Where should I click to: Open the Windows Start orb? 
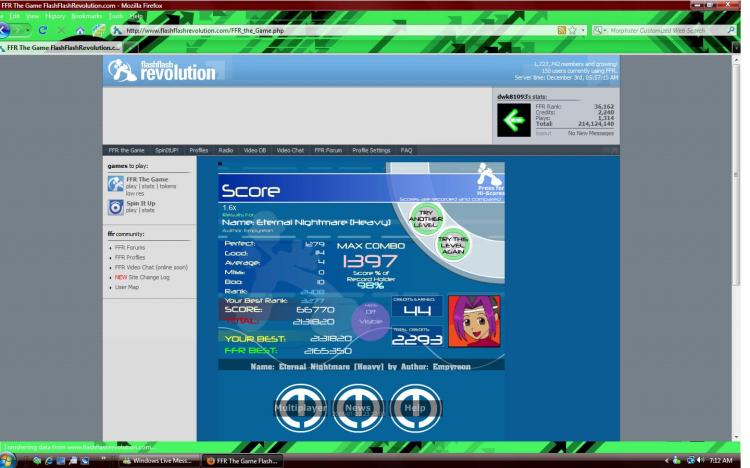tap(7, 460)
